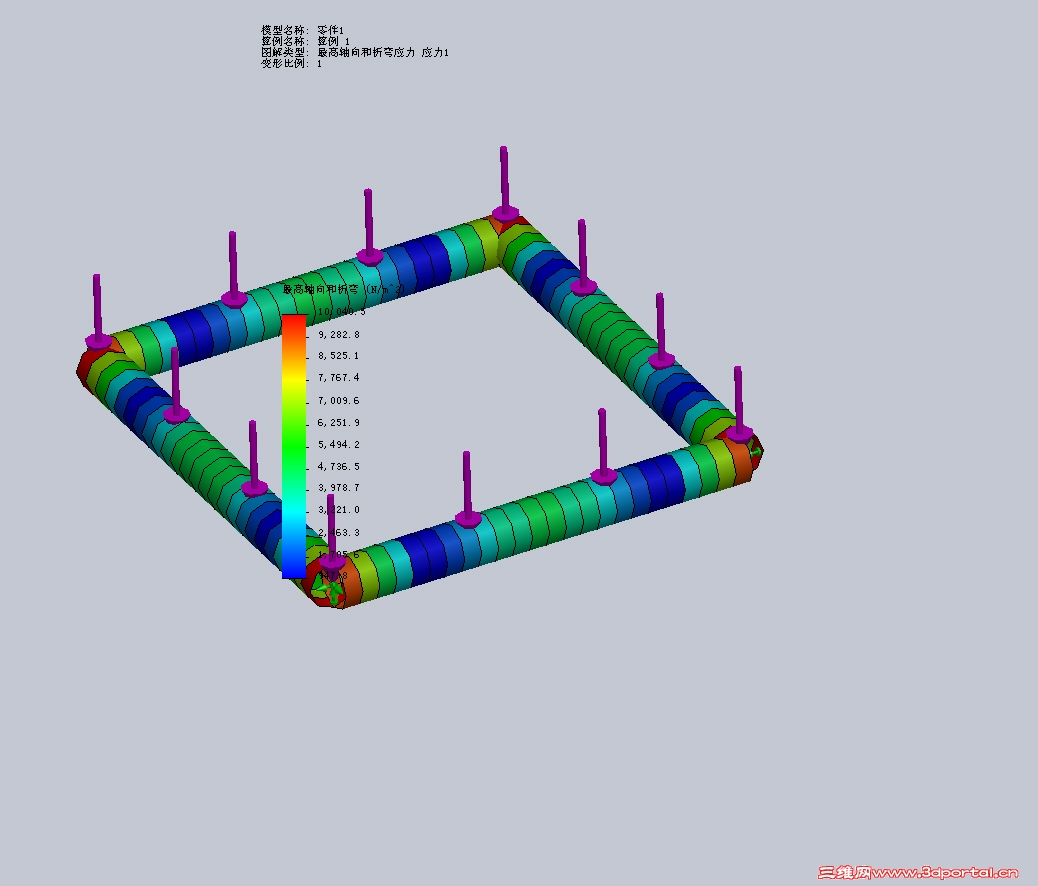
Task: Click legend value 7,767.4
Action: click(x=338, y=377)
